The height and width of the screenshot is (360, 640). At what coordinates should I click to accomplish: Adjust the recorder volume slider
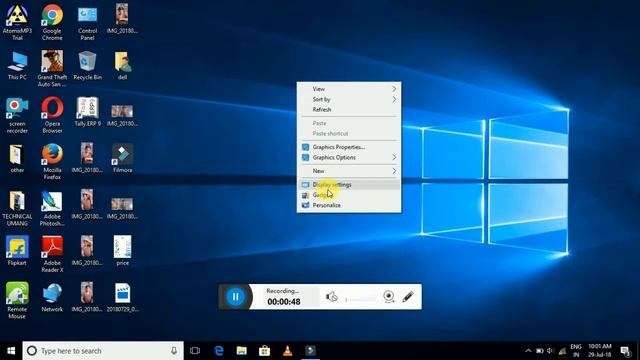pyautogui.click(x=361, y=300)
